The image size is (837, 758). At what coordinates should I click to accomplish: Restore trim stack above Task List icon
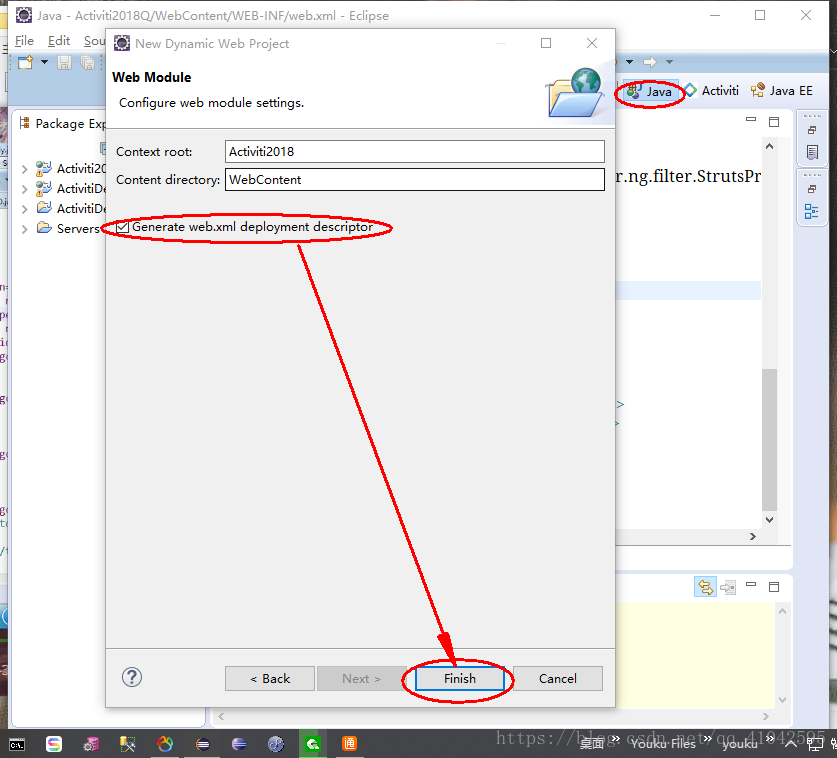pos(812,130)
